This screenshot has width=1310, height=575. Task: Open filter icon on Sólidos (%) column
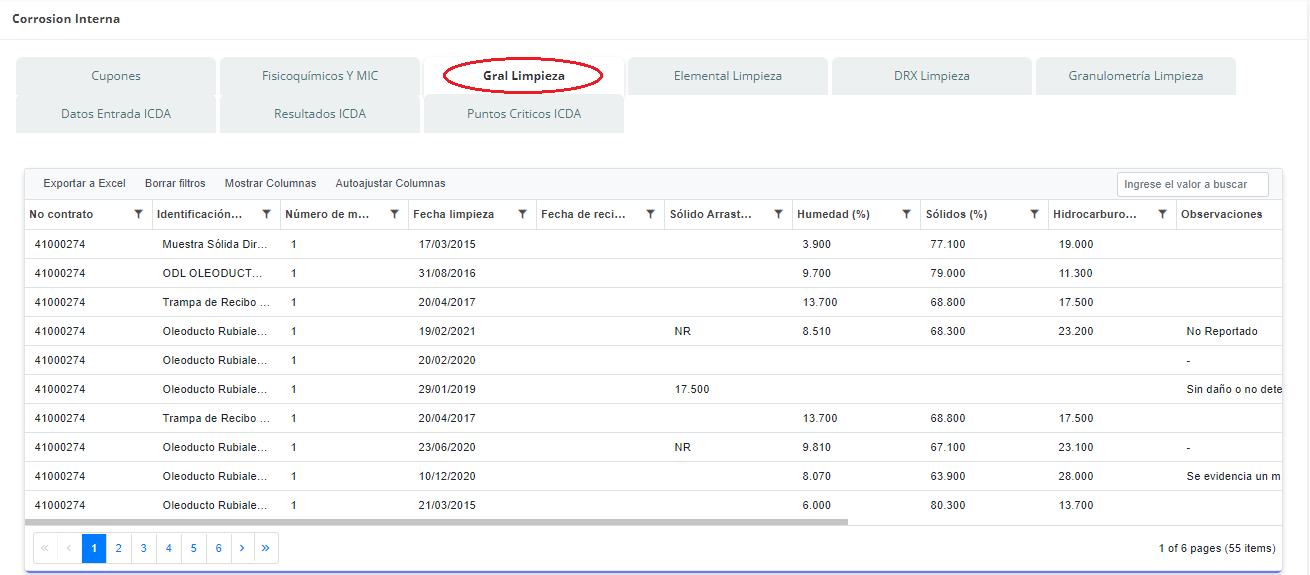point(1034,214)
